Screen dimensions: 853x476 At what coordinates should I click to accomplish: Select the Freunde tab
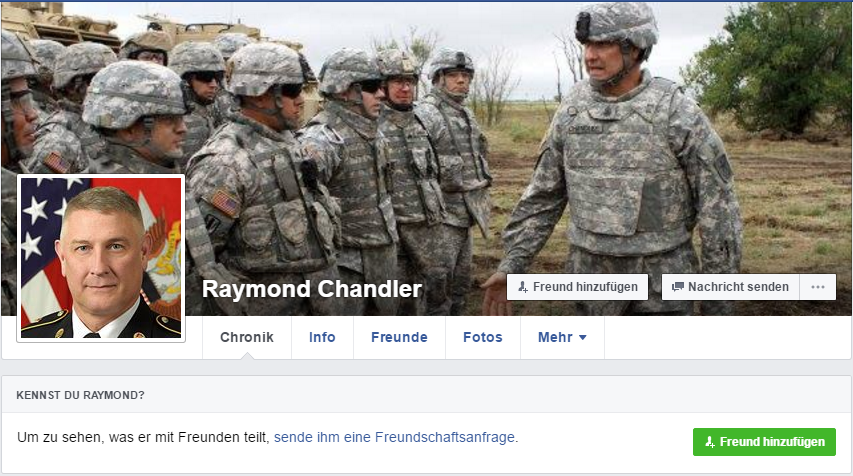coord(399,337)
